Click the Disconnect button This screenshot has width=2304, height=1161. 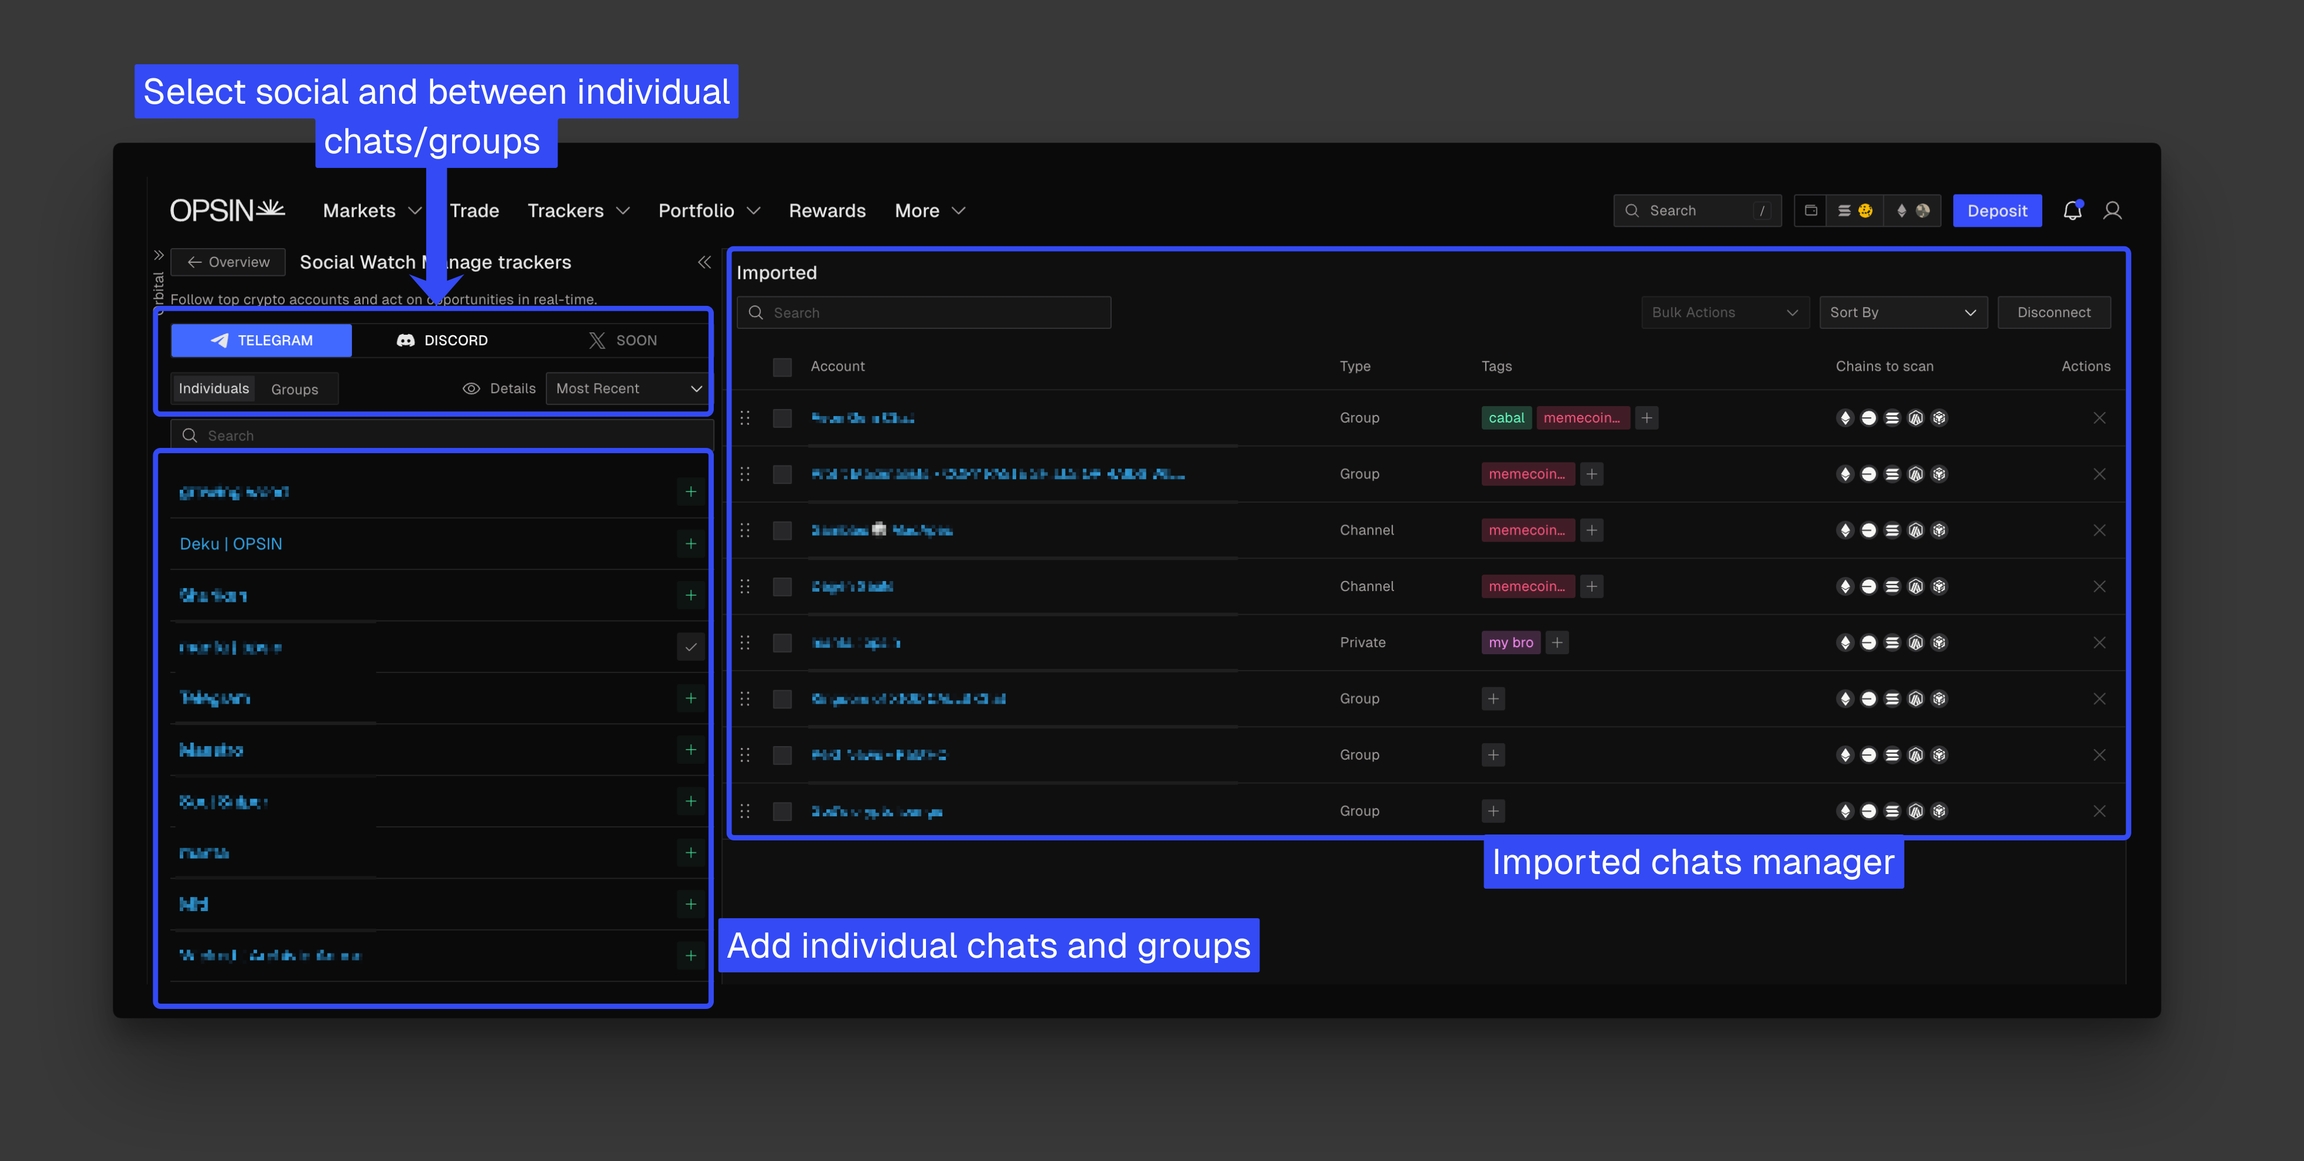click(2053, 313)
